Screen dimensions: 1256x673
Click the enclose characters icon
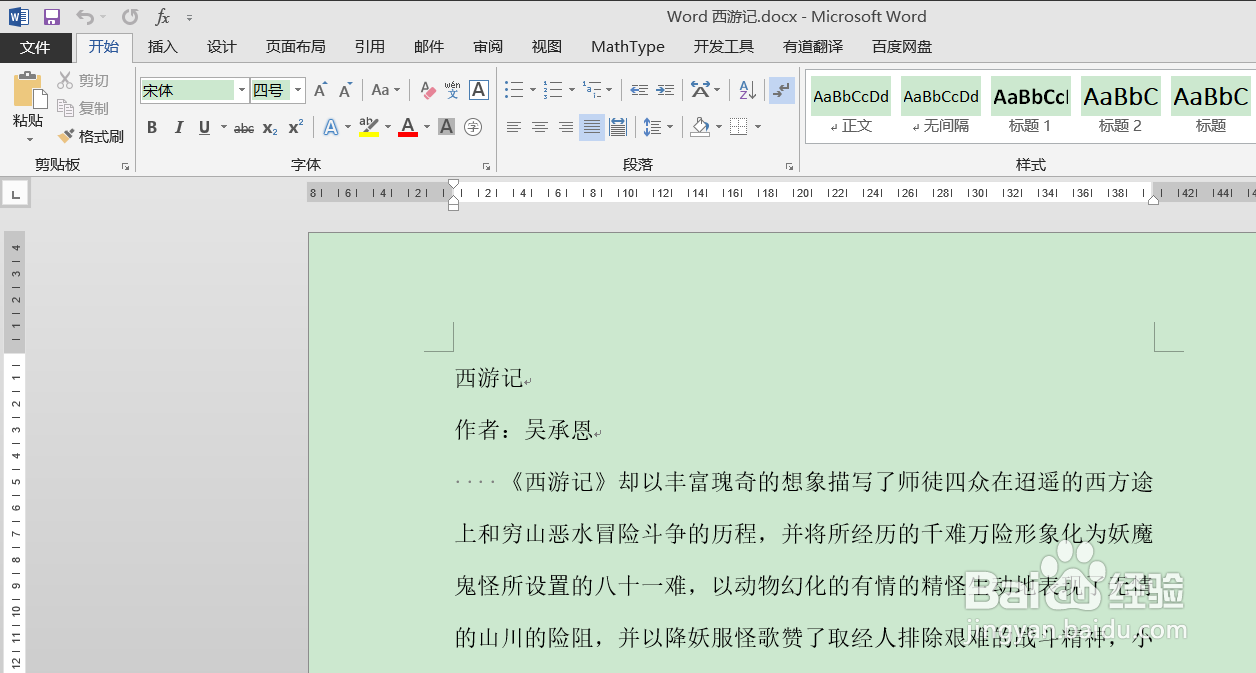coord(472,127)
